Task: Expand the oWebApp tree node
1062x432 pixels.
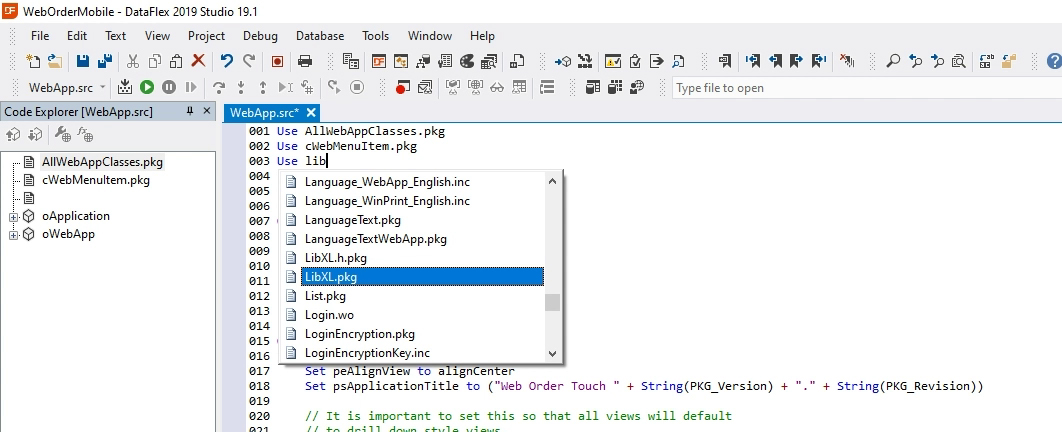Action: [14, 235]
